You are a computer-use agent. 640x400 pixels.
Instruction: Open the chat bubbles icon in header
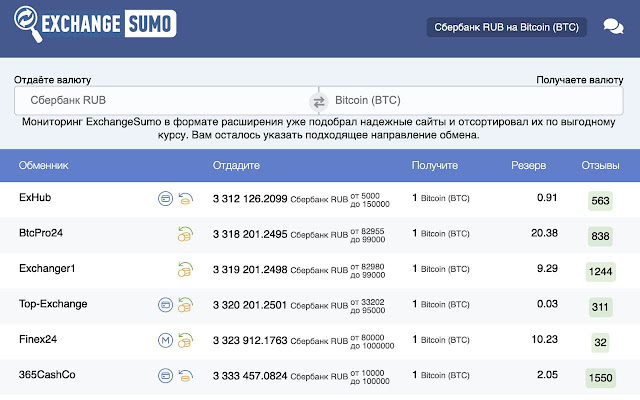(613, 27)
